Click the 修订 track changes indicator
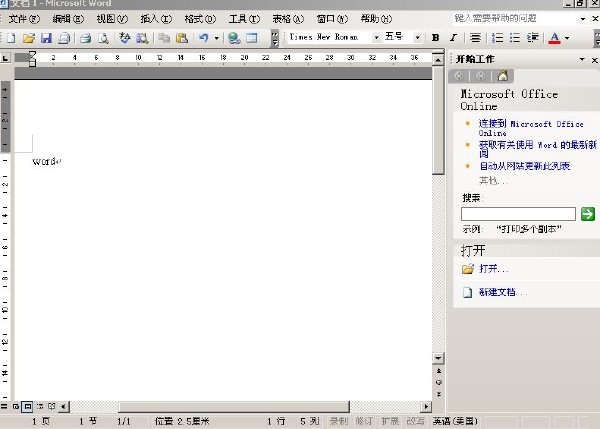The height and width of the screenshot is (429, 600). (364, 421)
